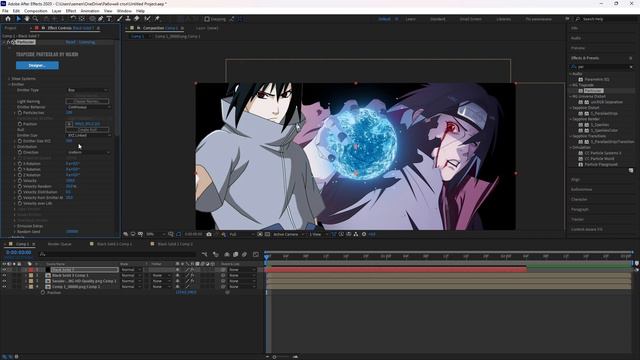
Task: Open the Composition Mini-Flowchart in timeline
Action: pos(204,254)
